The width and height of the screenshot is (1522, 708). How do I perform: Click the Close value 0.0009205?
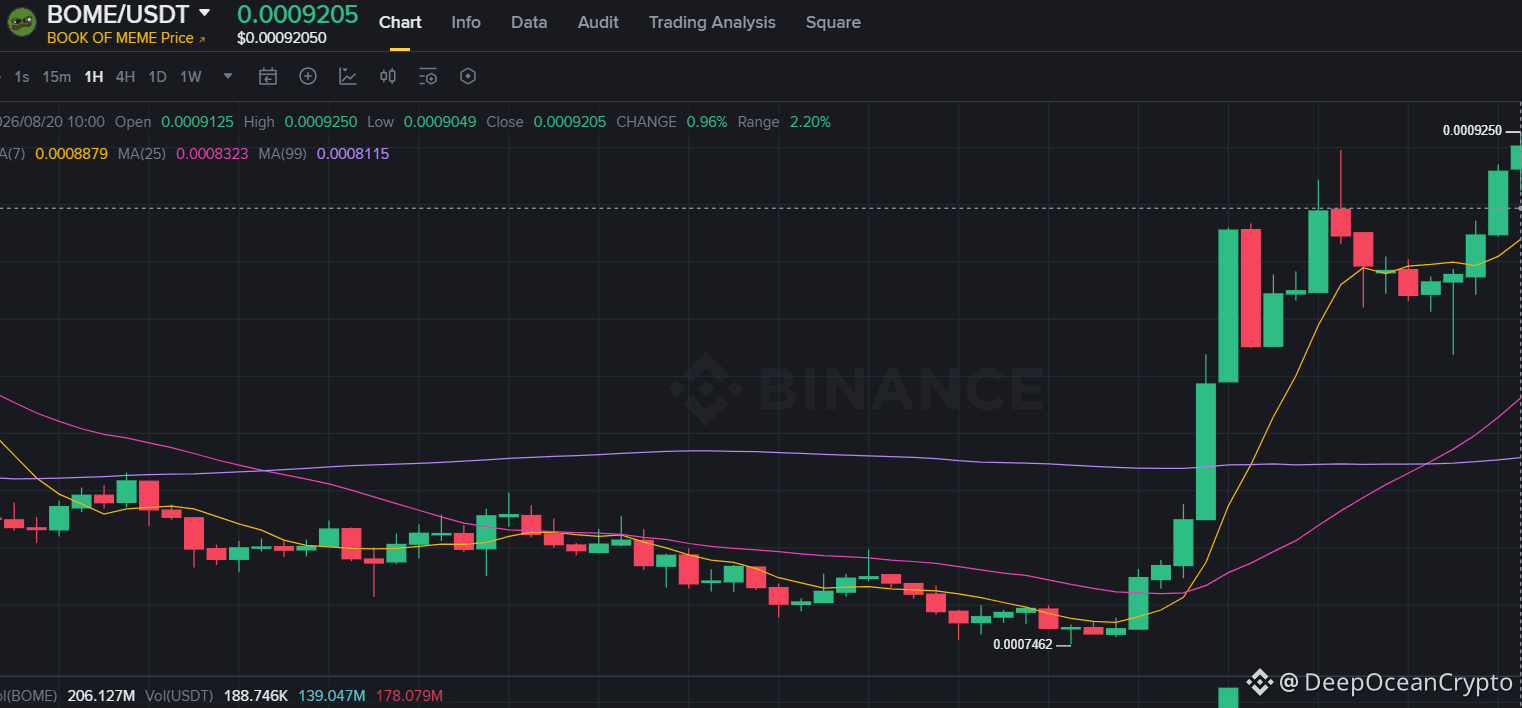570,122
